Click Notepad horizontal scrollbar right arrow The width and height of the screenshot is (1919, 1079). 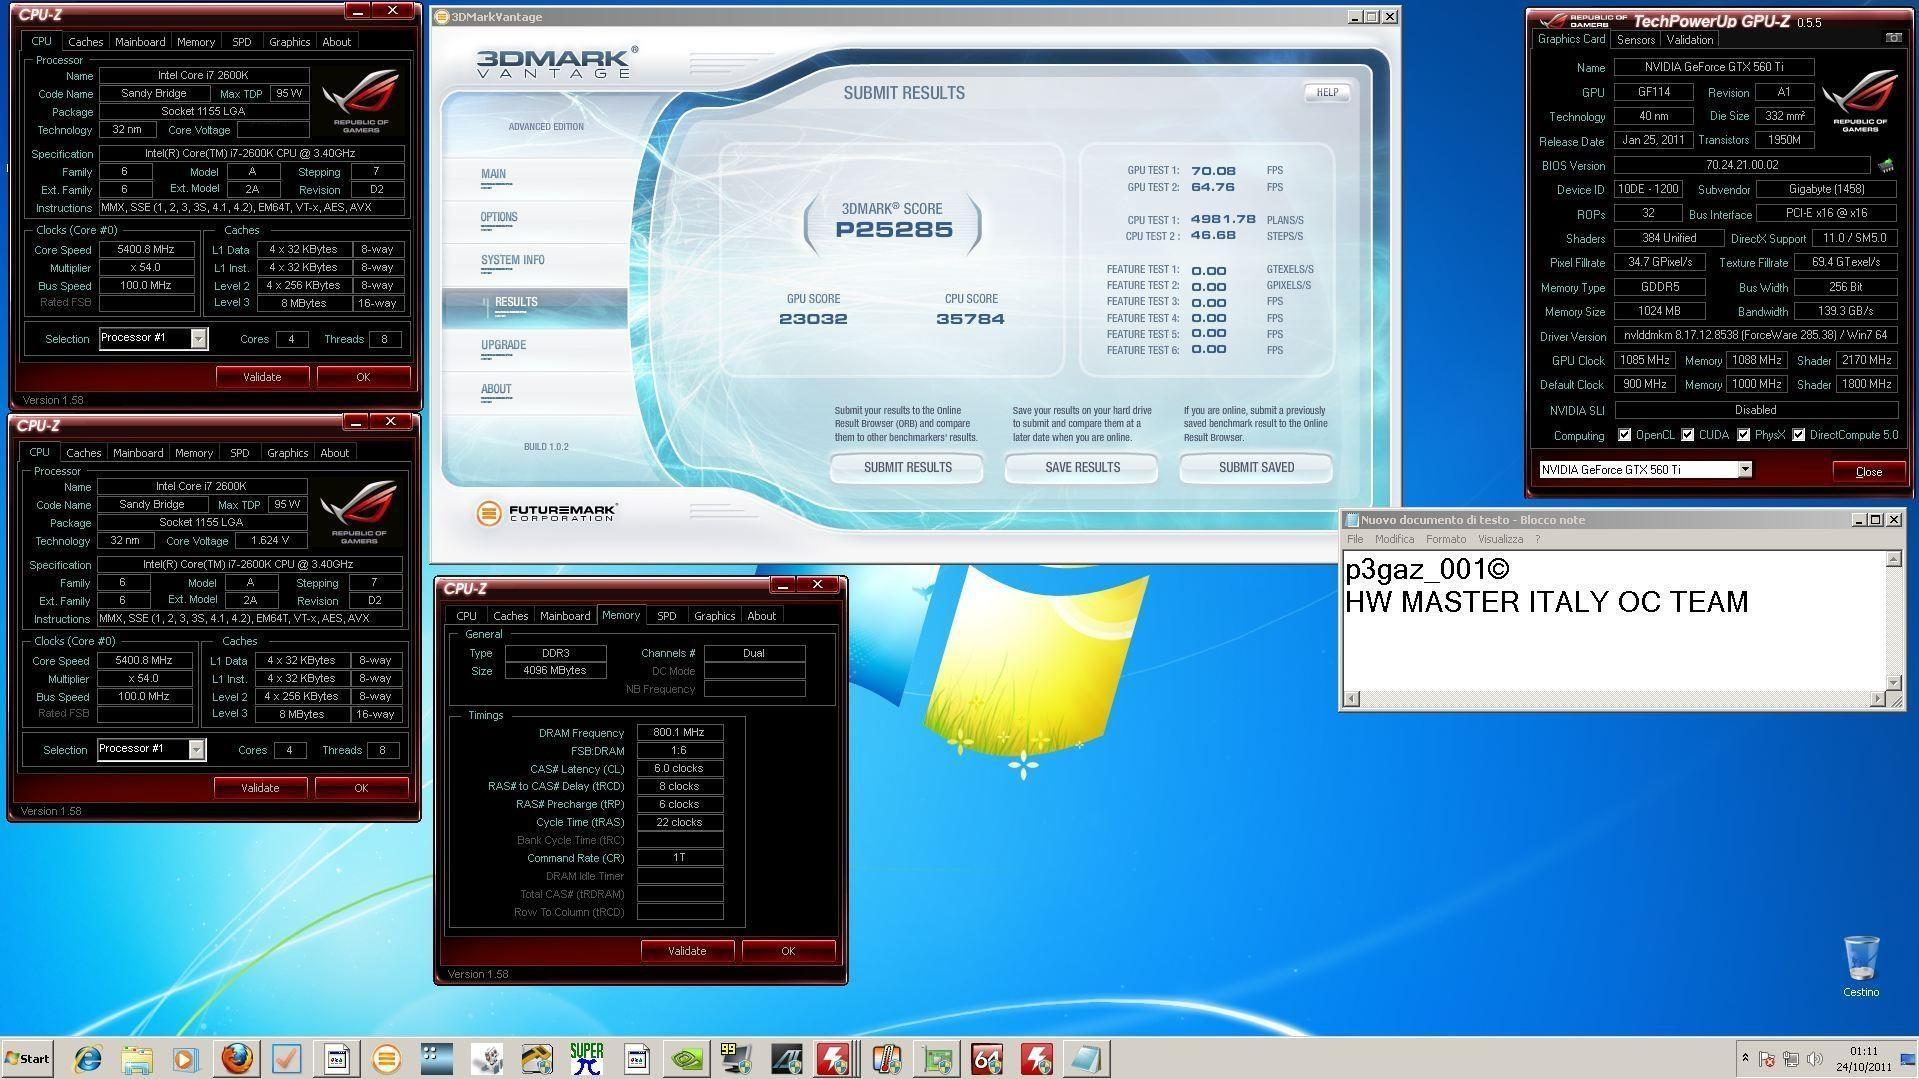pos(1877,699)
